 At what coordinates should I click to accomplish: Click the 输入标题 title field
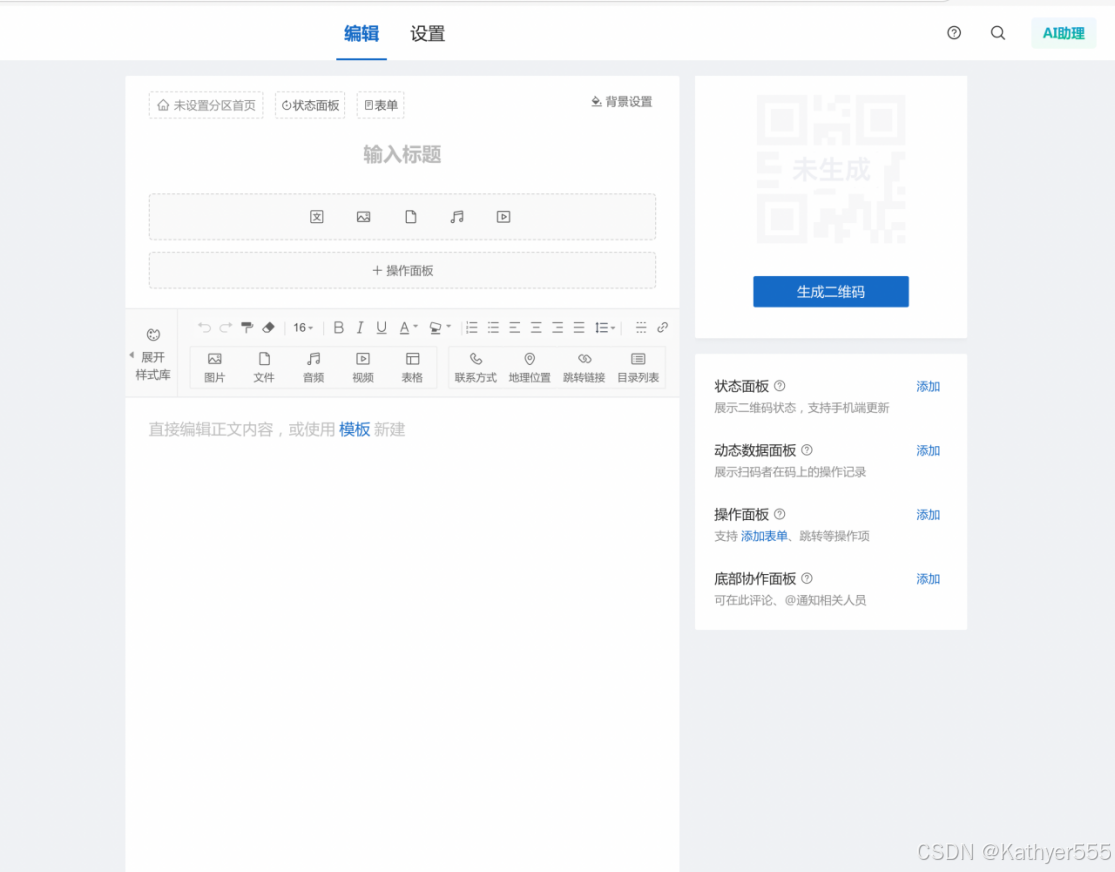click(x=402, y=154)
